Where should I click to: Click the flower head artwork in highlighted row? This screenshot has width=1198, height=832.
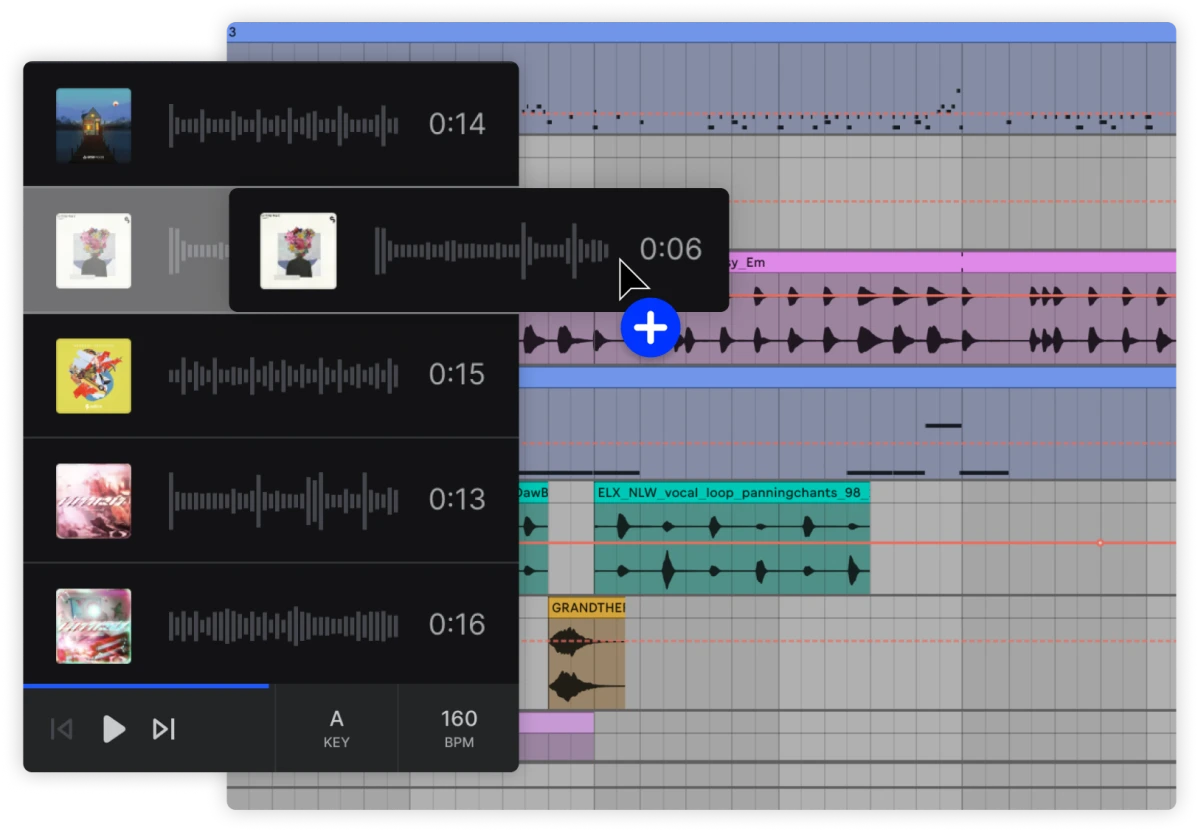pos(93,251)
